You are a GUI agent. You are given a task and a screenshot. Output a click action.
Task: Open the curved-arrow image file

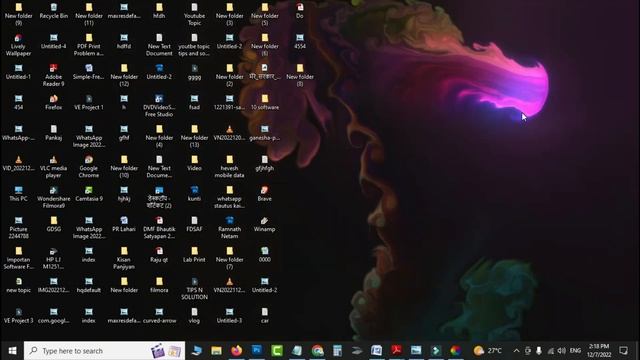tap(159, 316)
